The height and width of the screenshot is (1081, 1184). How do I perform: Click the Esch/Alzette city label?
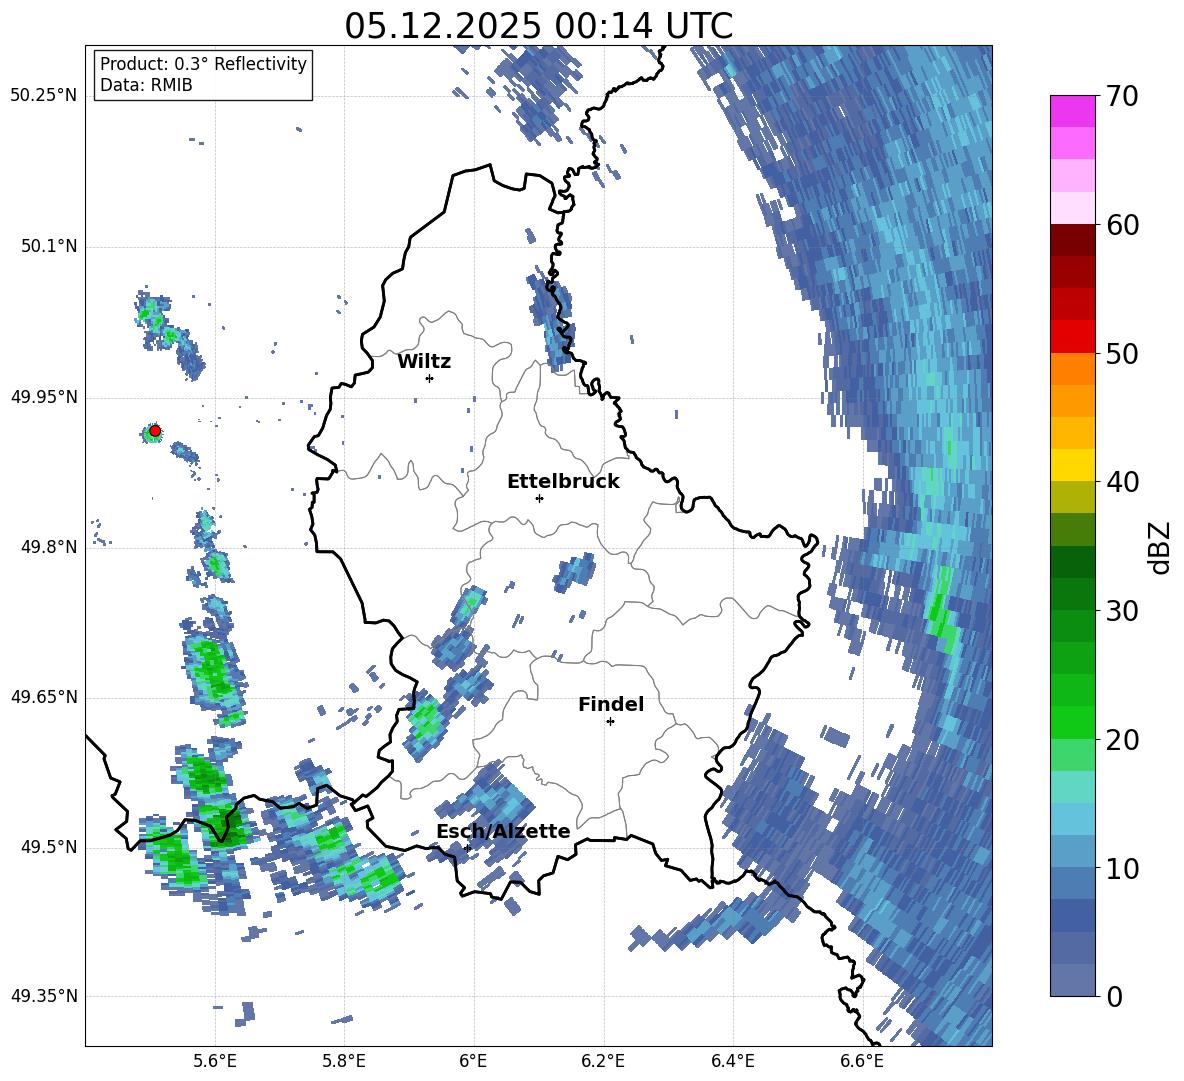(503, 831)
